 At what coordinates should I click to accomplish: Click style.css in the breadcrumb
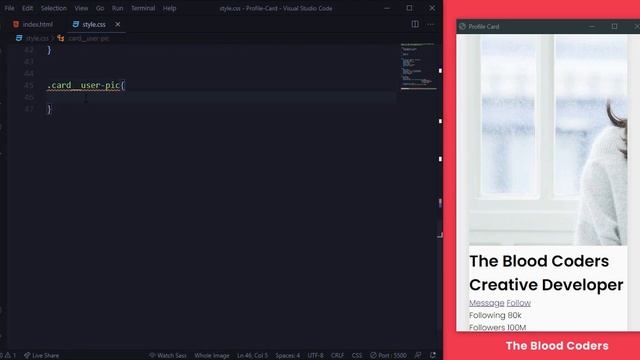tap(37, 38)
